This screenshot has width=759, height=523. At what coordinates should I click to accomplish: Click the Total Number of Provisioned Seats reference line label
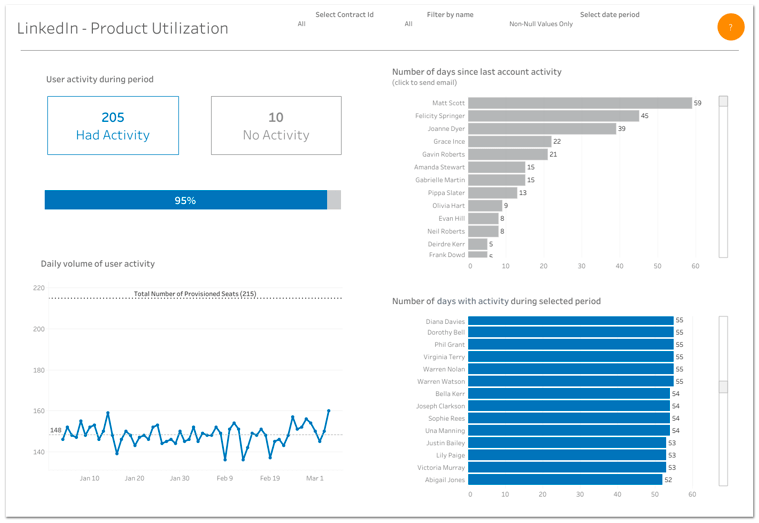coord(195,293)
